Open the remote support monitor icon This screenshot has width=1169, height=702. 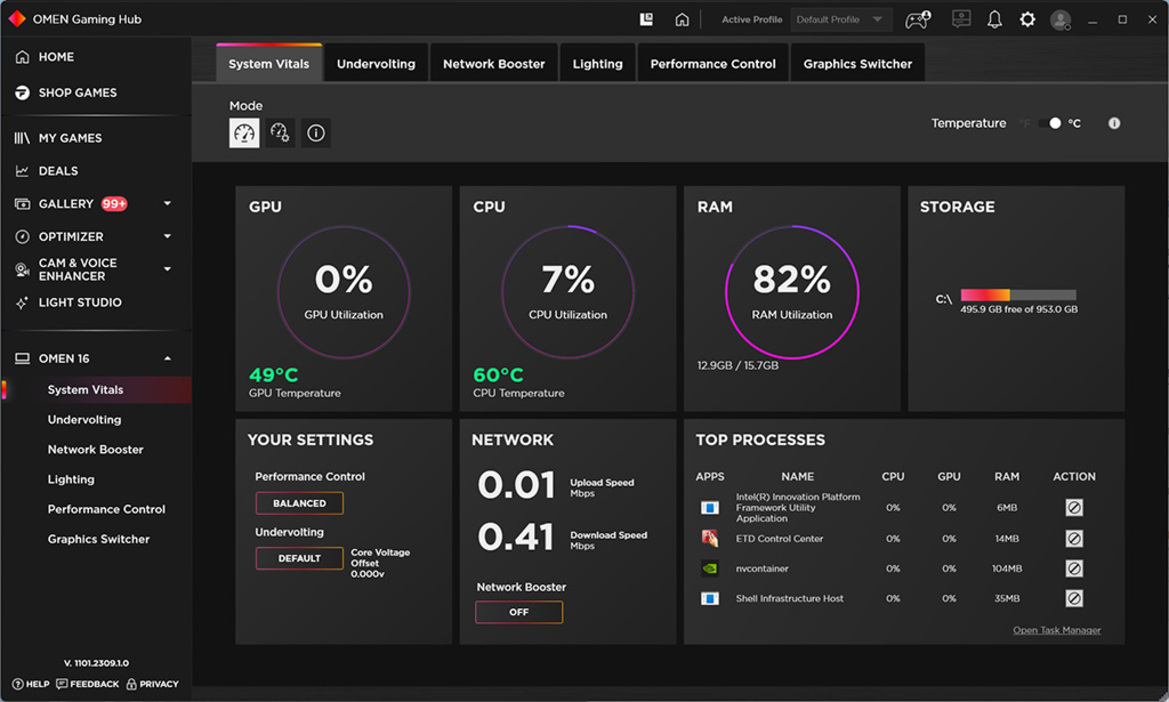pos(961,19)
